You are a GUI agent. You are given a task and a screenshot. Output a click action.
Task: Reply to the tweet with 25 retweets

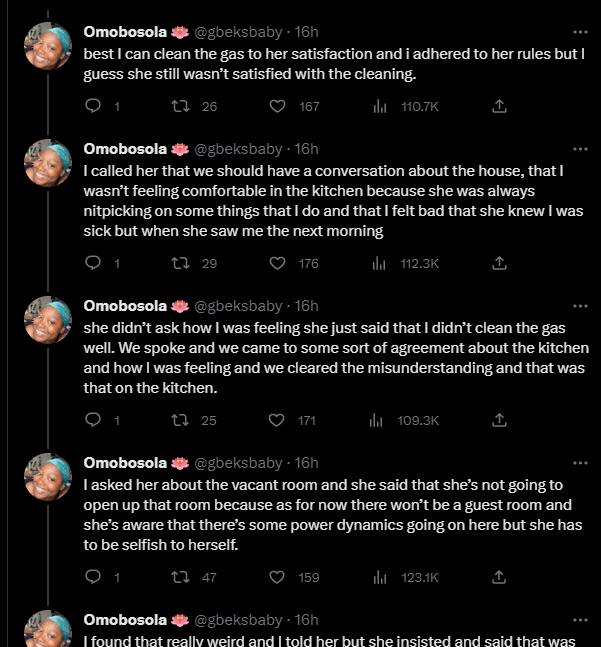point(94,421)
